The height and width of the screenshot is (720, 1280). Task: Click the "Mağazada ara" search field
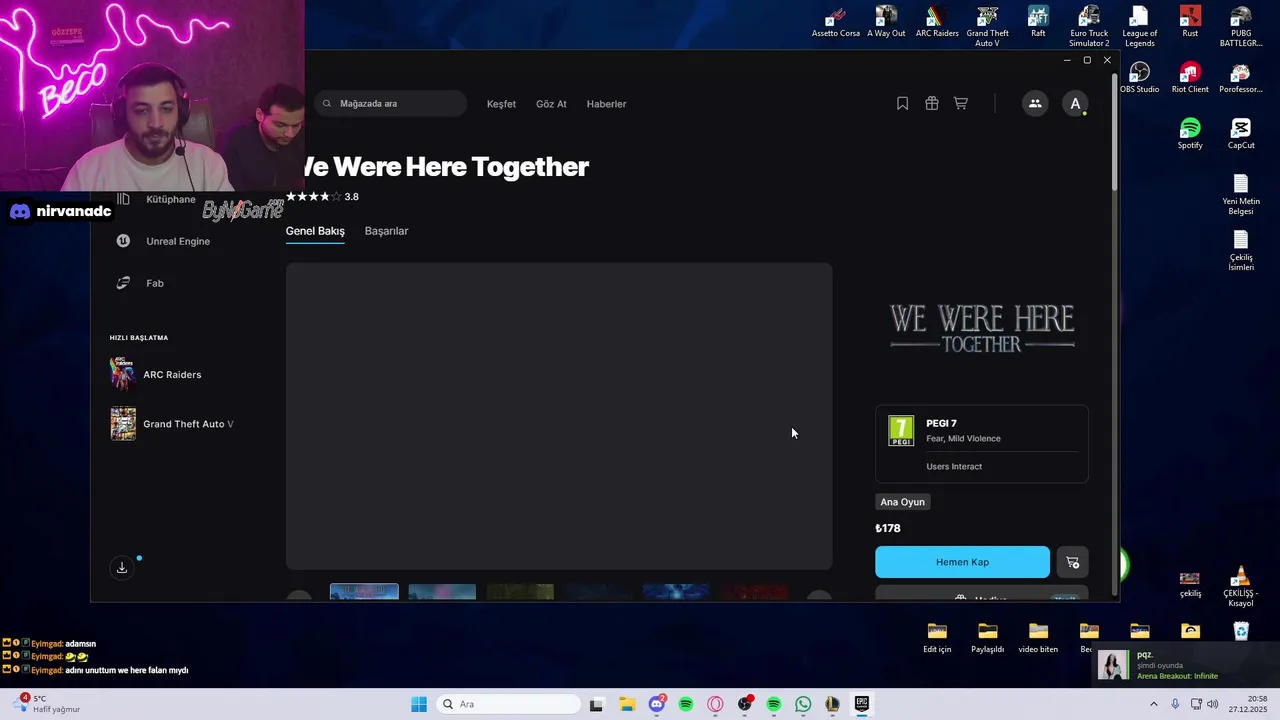point(391,103)
